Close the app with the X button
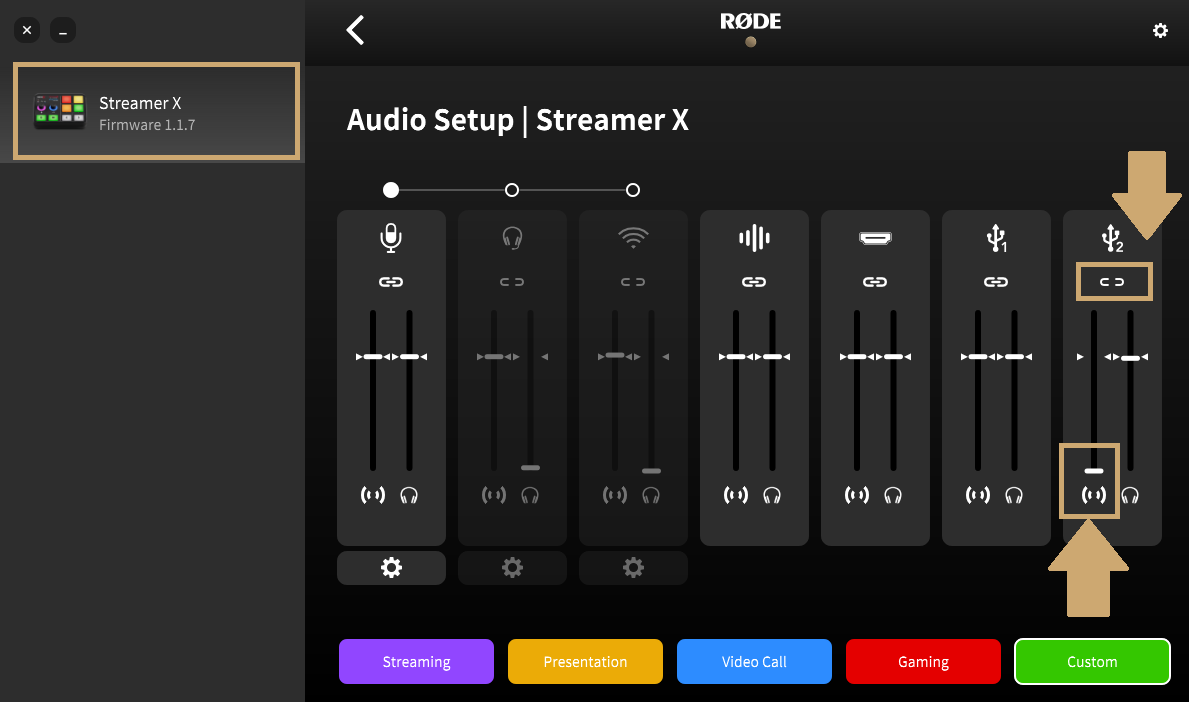The height and width of the screenshot is (702, 1189). click(27, 30)
